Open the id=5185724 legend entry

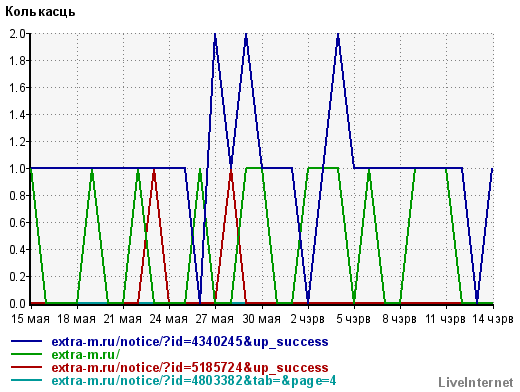tap(190, 367)
